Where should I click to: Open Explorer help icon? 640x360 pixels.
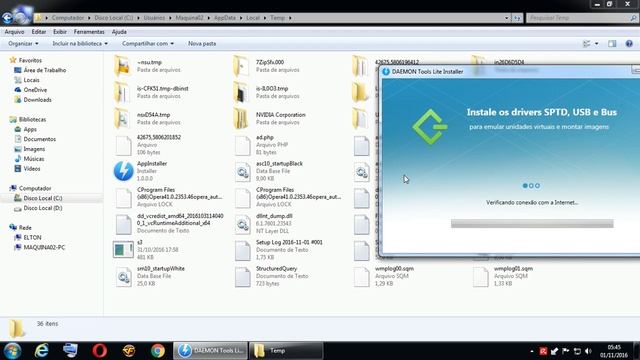click(629, 44)
